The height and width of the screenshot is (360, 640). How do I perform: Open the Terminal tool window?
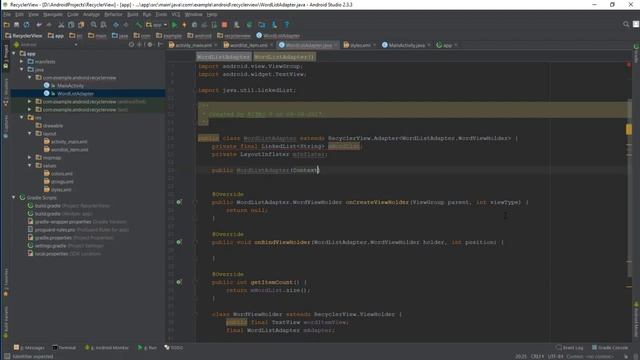(x=64, y=348)
